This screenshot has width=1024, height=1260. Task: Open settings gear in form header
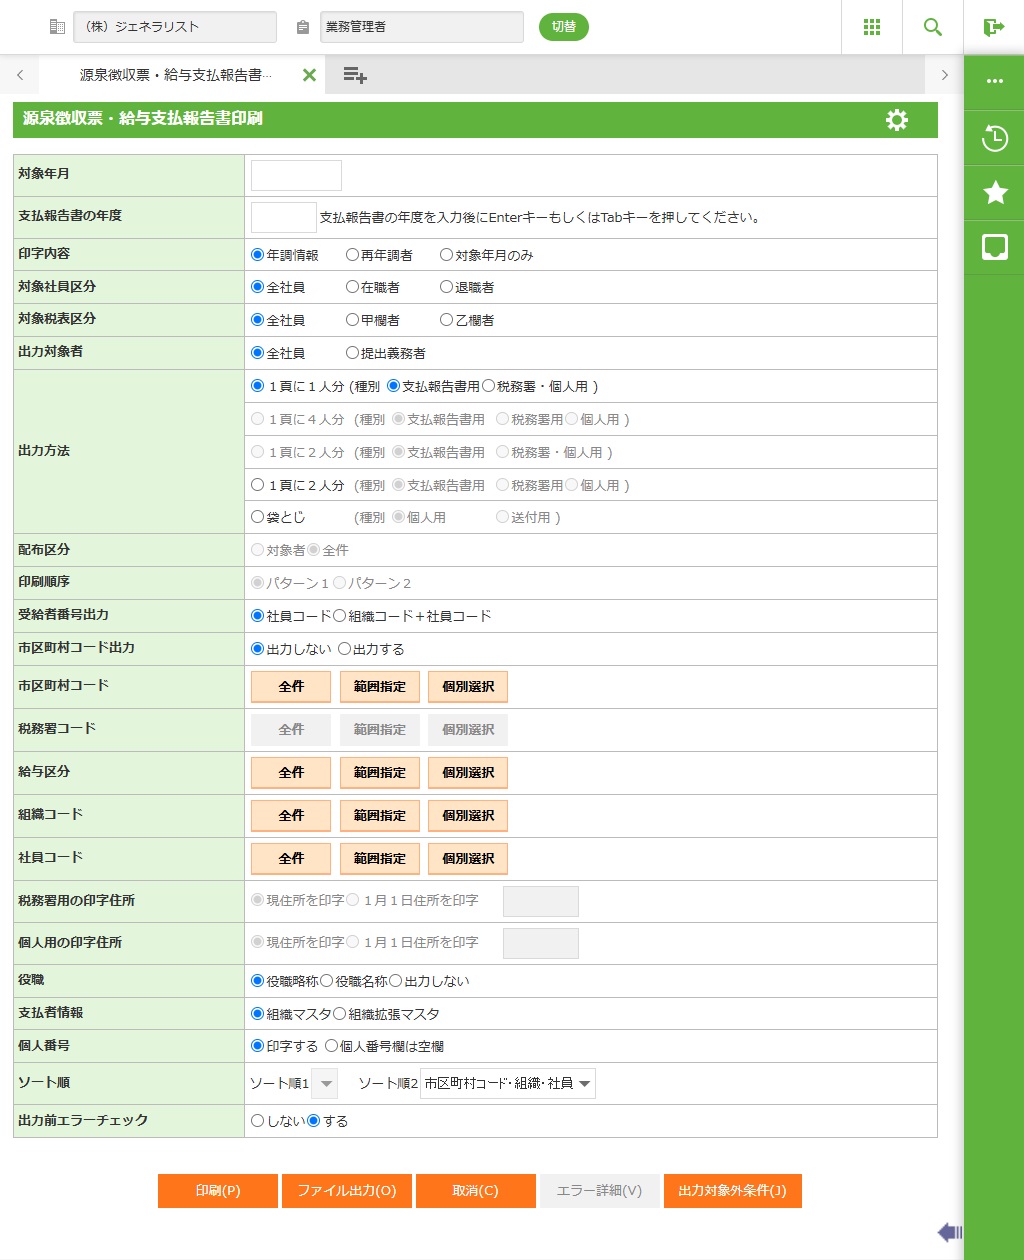896,120
